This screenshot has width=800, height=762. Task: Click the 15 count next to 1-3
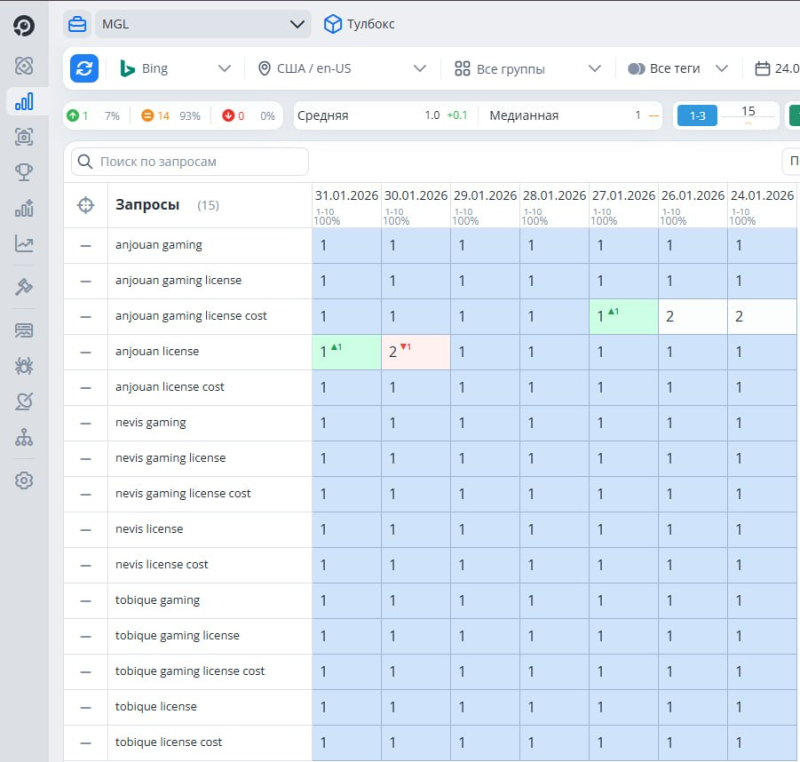[x=748, y=112]
